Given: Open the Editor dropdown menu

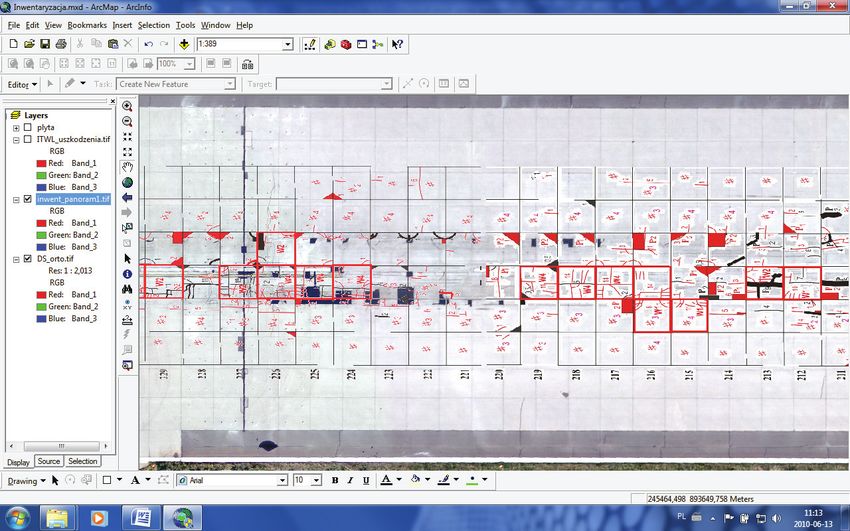Looking at the screenshot, I should pyautogui.click(x=23, y=85).
